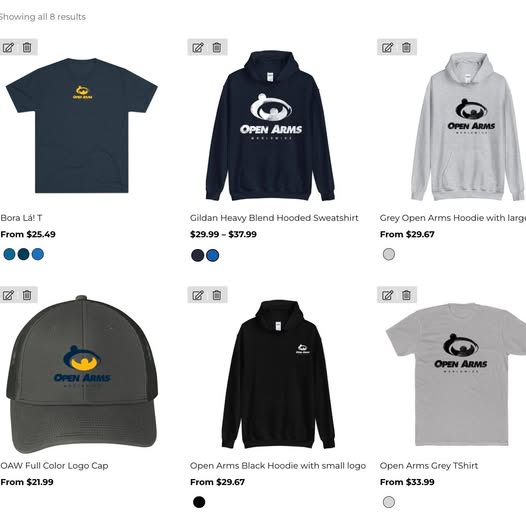Viewport: 526px width, 526px height.
Task: Delete the Bora Lá! T product
Action: (x=27, y=47)
